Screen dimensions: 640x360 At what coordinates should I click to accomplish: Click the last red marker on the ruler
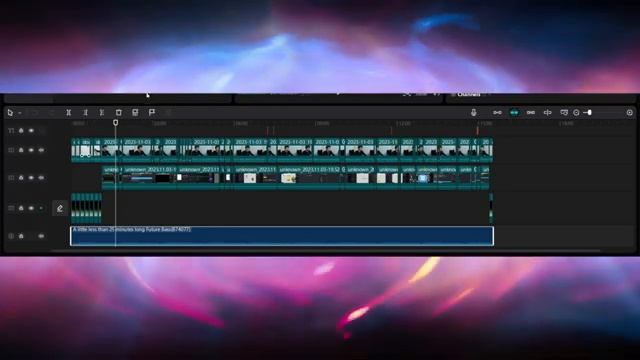tap(477, 131)
